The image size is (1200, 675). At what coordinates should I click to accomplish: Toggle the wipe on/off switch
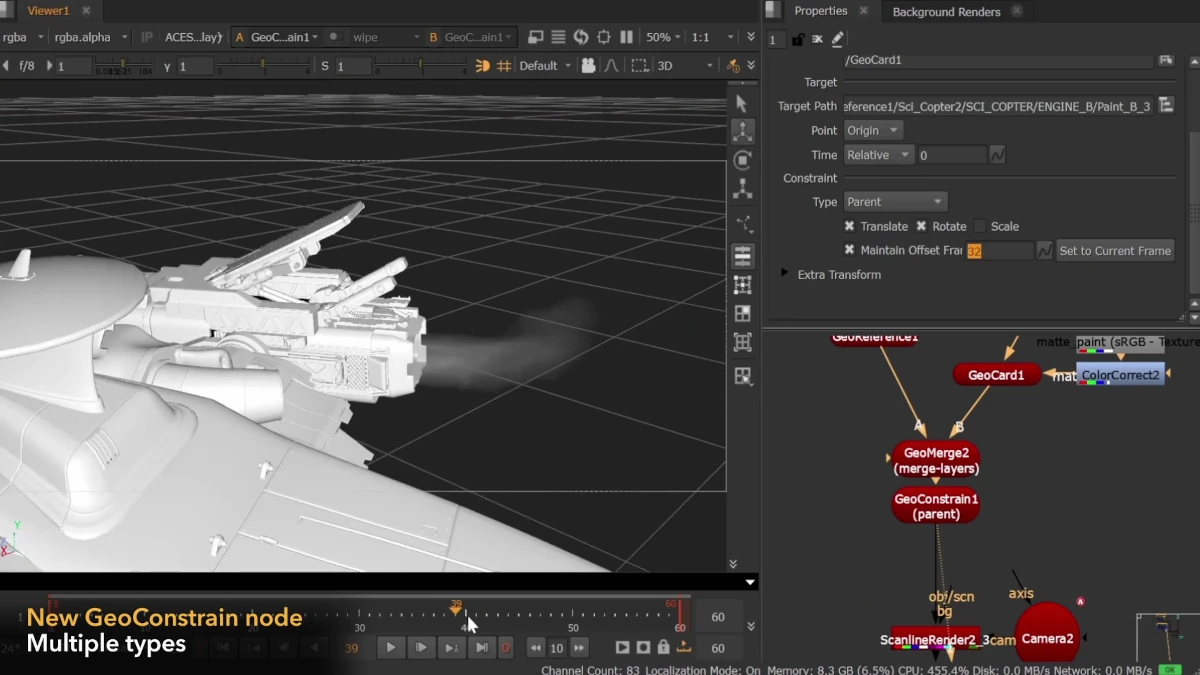pos(334,37)
